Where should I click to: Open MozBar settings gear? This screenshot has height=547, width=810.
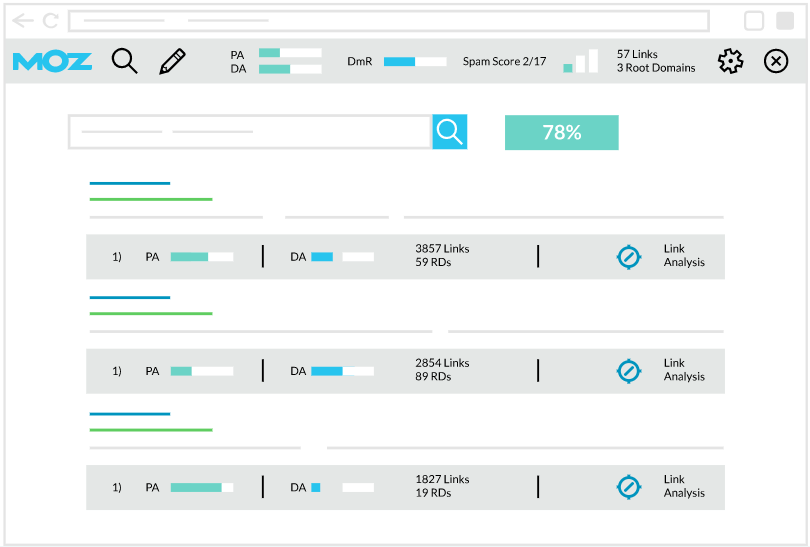click(x=731, y=62)
